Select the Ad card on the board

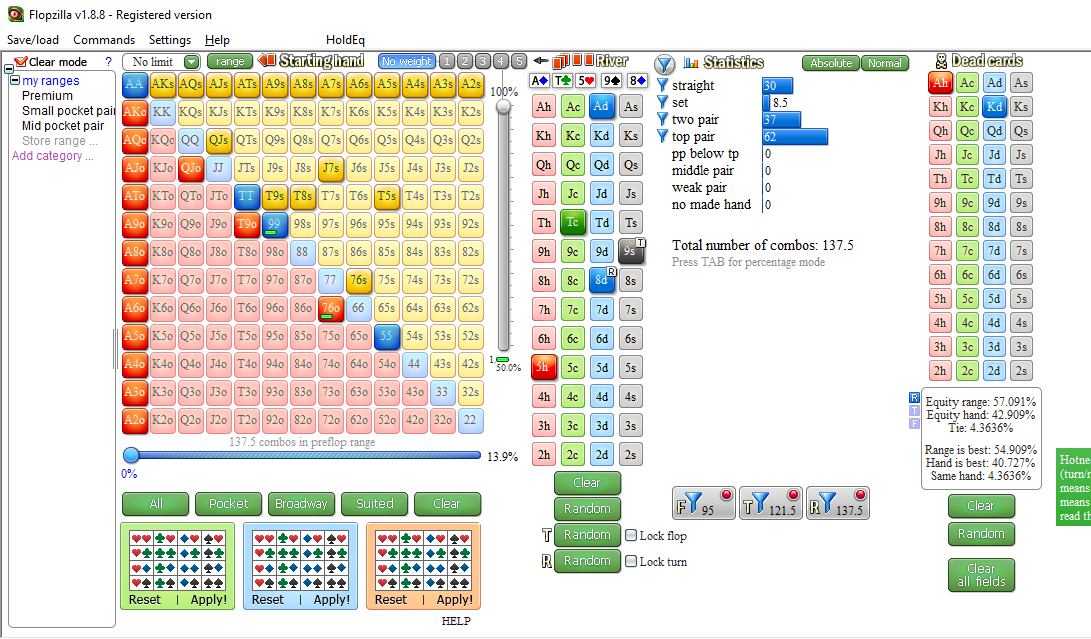[x=601, y=106]
